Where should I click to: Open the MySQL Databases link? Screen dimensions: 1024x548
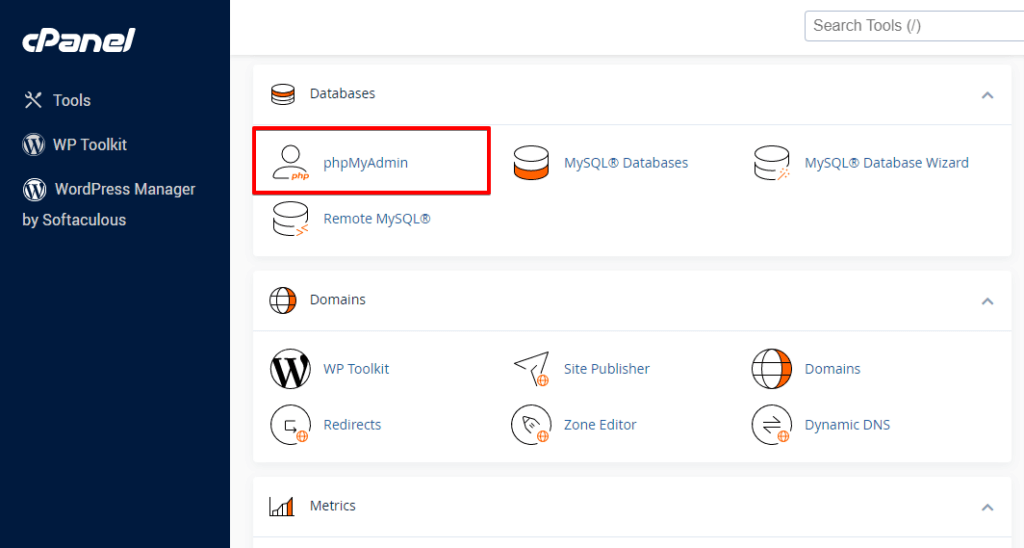(626, 163)
